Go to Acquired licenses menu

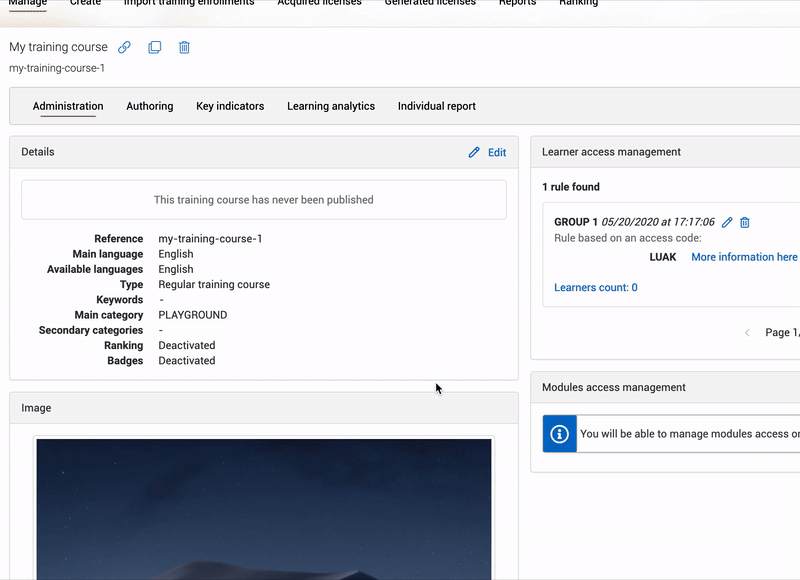319,3
